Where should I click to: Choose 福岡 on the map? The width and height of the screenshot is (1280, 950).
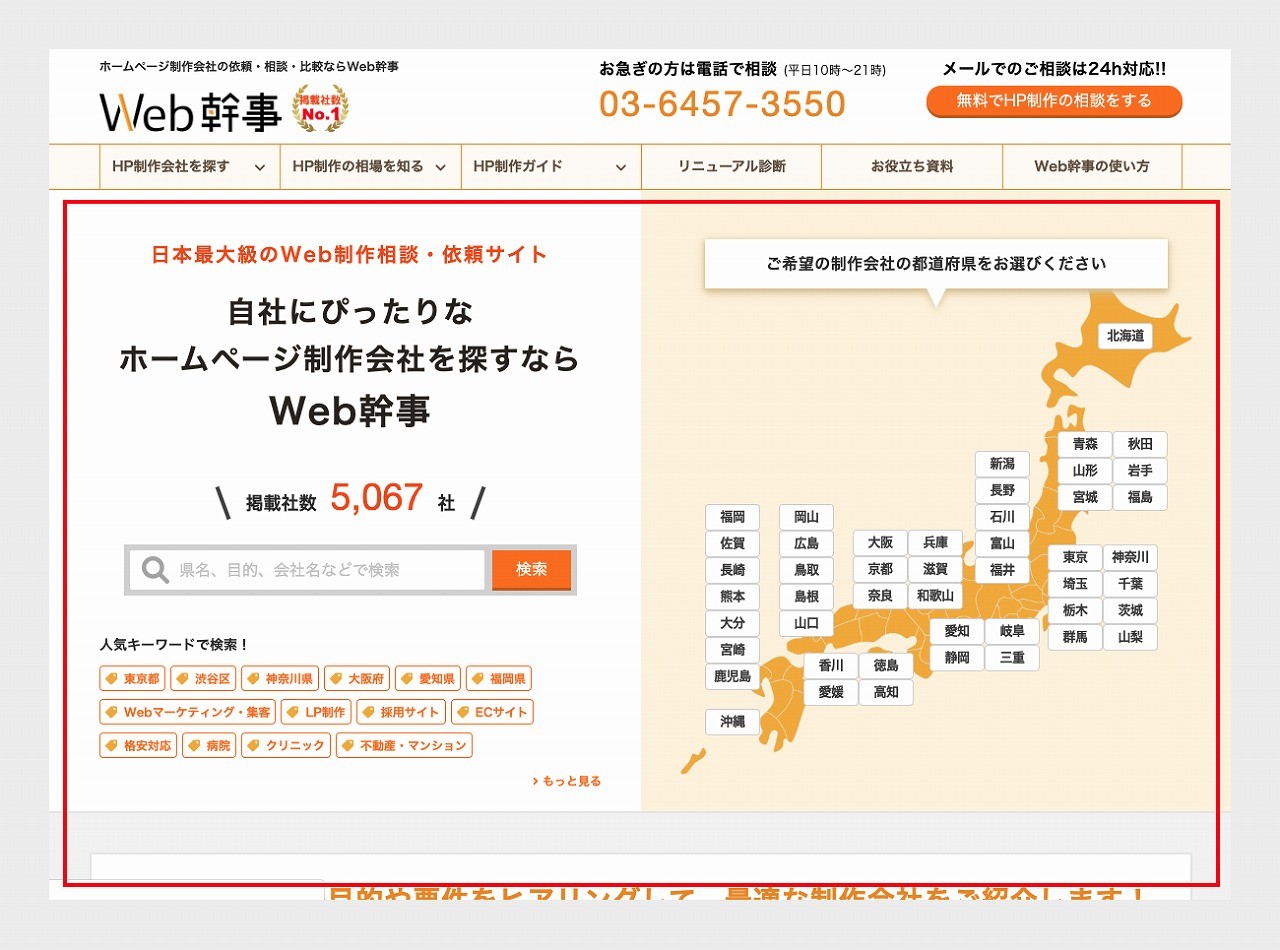pyautogui.click(x=732, y=517)
